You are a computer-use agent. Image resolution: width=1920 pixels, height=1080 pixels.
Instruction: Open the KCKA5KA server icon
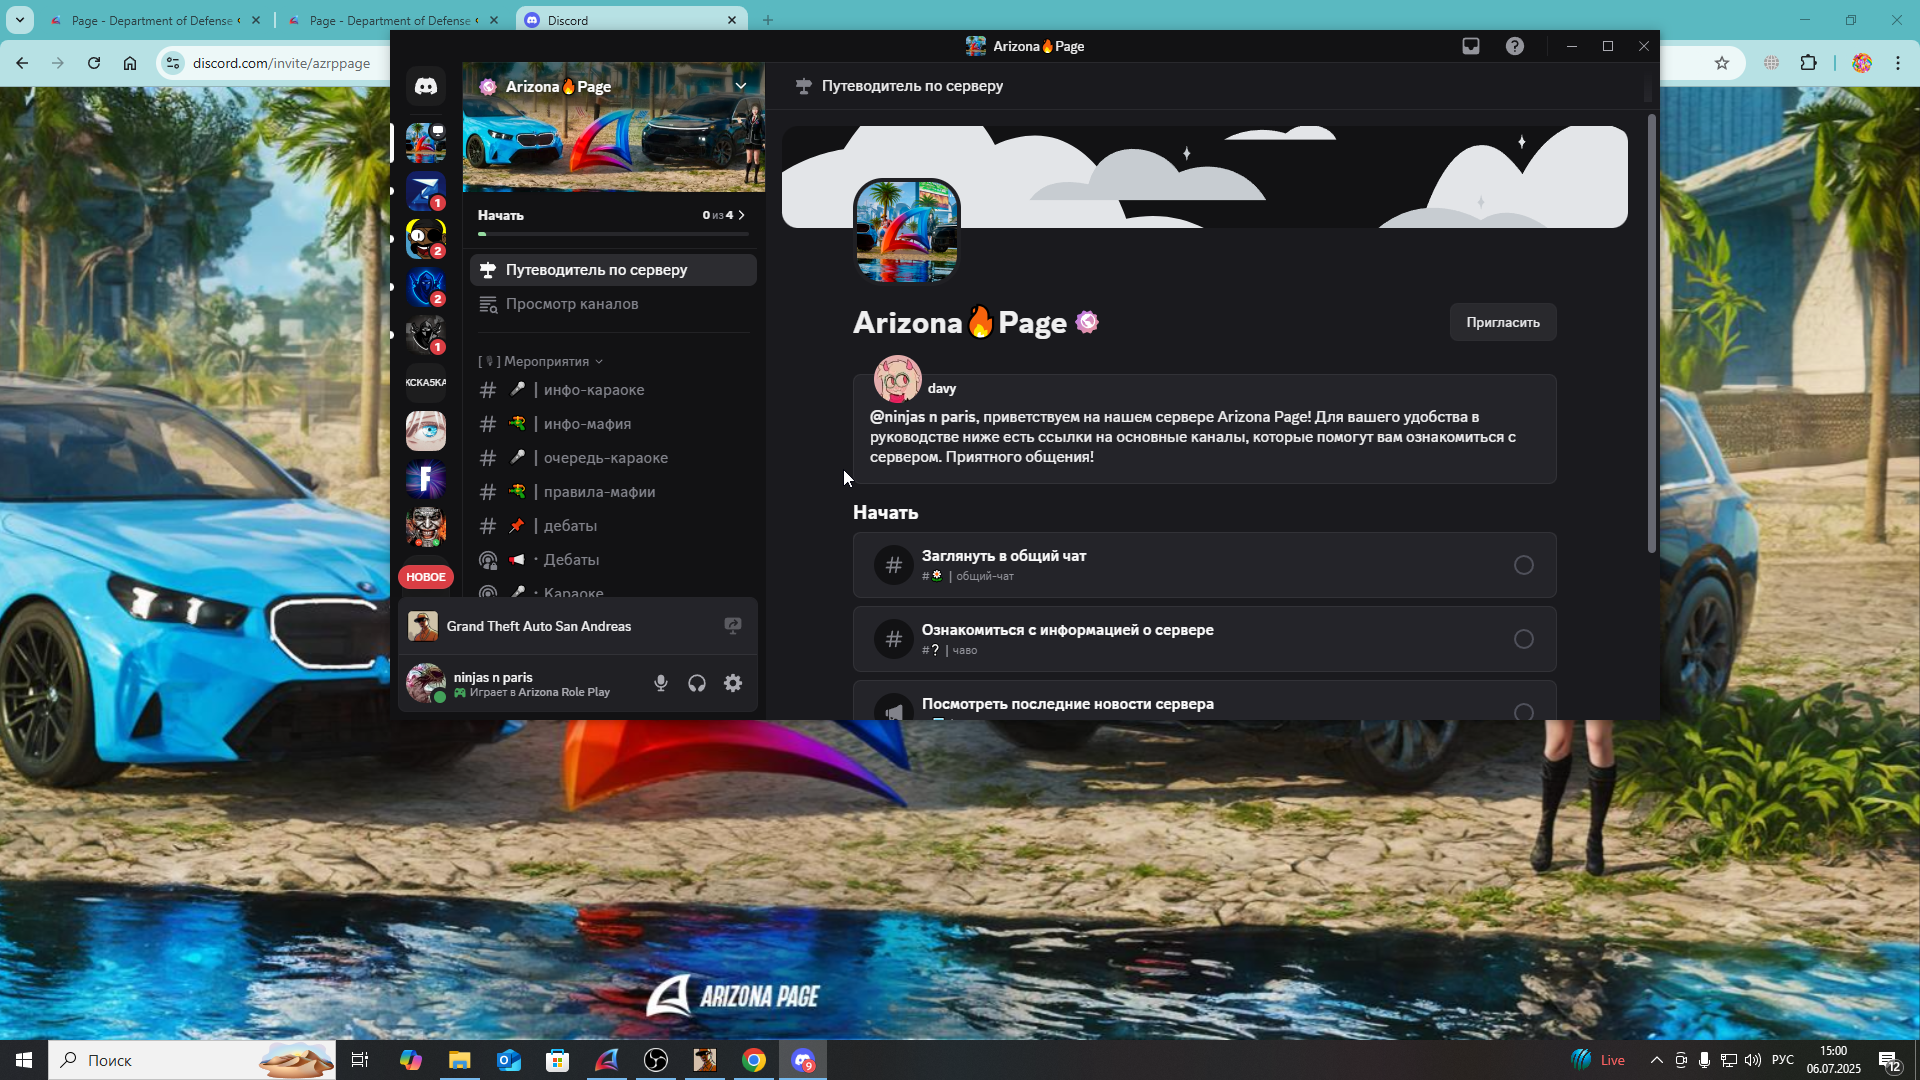point(426,383)
